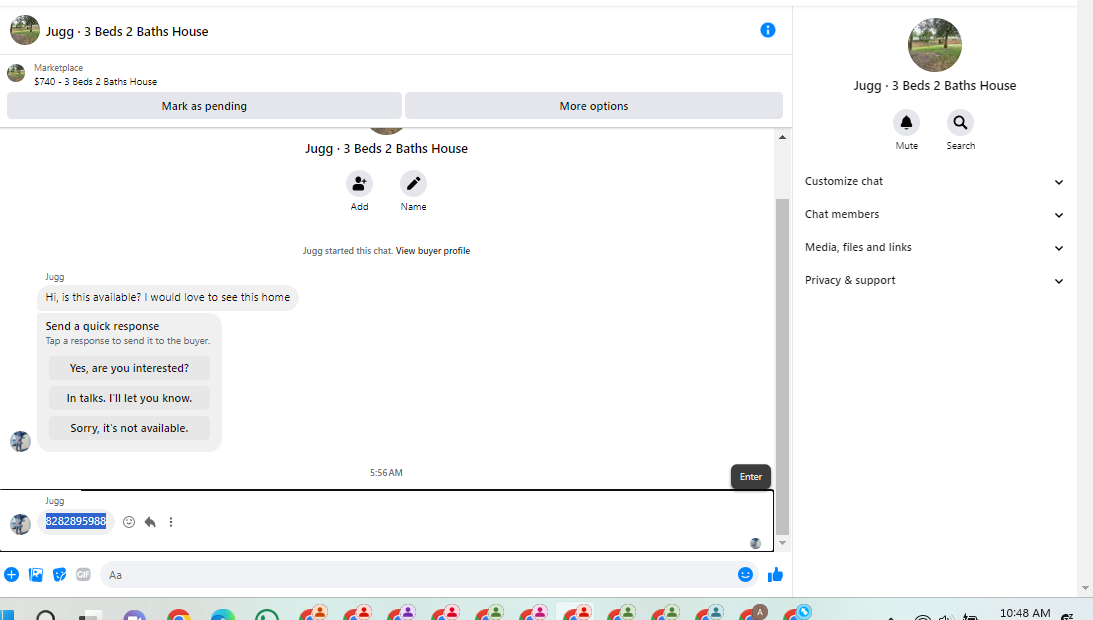1093x620 pixels.
Task: Click the More options button
Action: click(x=594, y=106)
